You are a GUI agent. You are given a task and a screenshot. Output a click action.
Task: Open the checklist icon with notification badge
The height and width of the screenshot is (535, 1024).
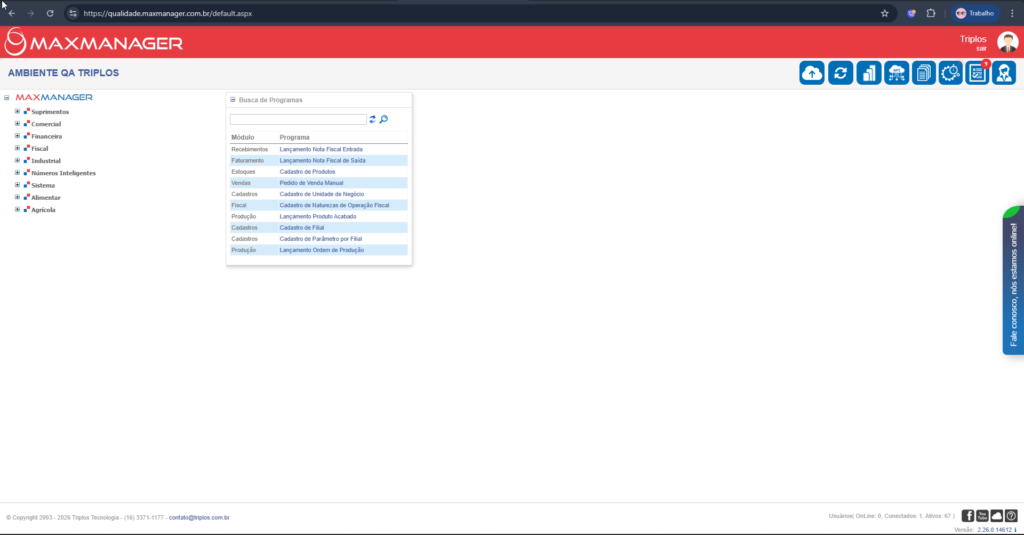(977, 73)
